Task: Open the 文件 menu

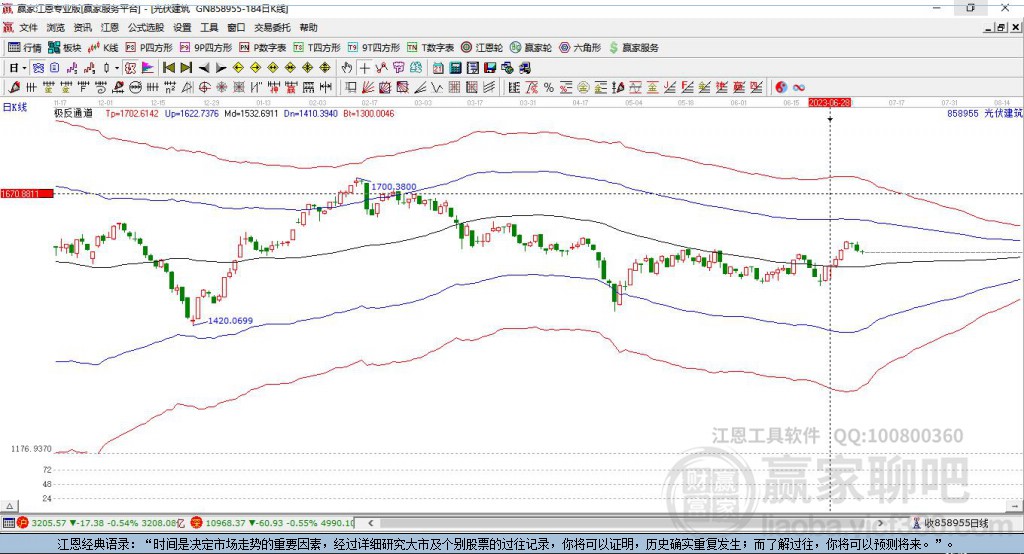Action: 28,27
